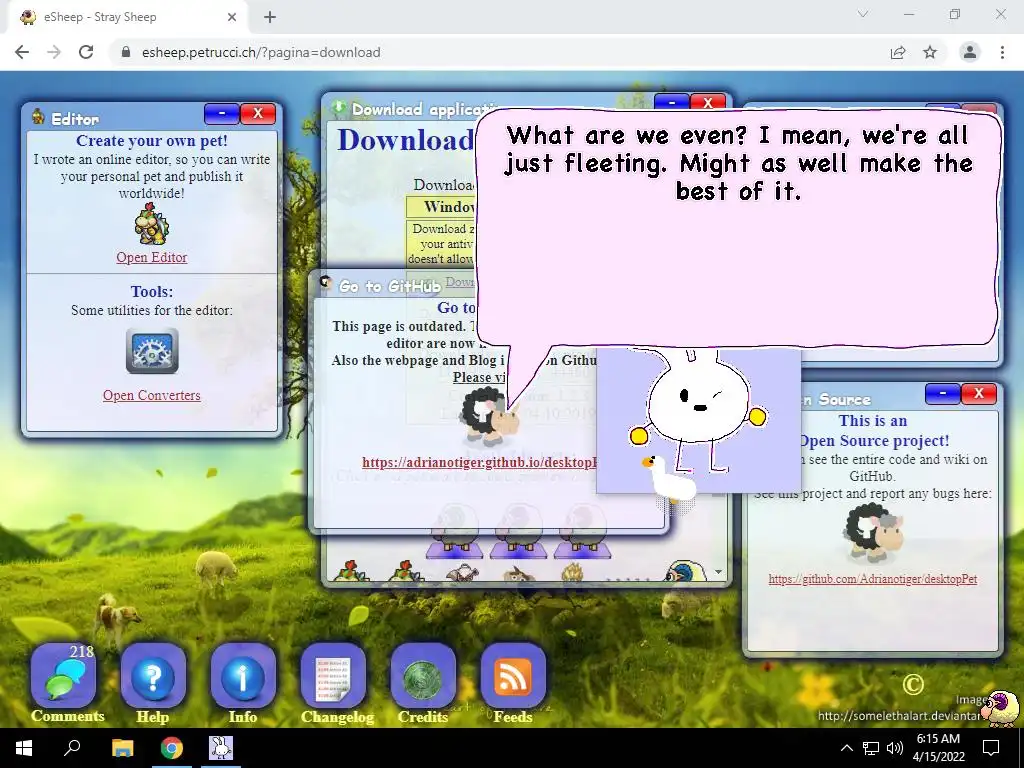This screenshot has height=768, width=1024.
Task: Open the Feeds RSS icon
Action: (513, 677)
